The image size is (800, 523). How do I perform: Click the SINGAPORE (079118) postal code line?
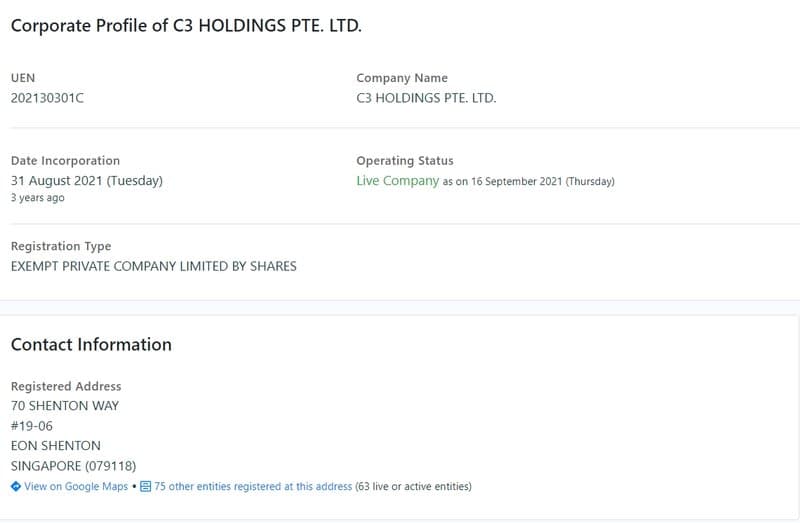coord(73,466)
